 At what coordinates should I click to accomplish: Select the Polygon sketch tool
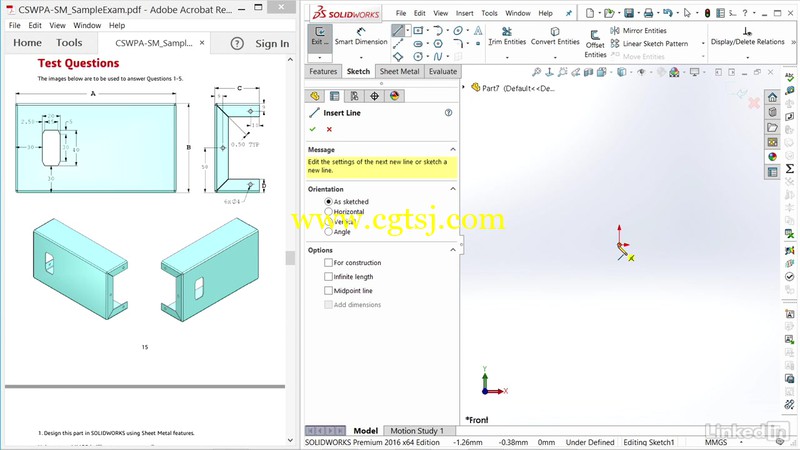point(438,44)
